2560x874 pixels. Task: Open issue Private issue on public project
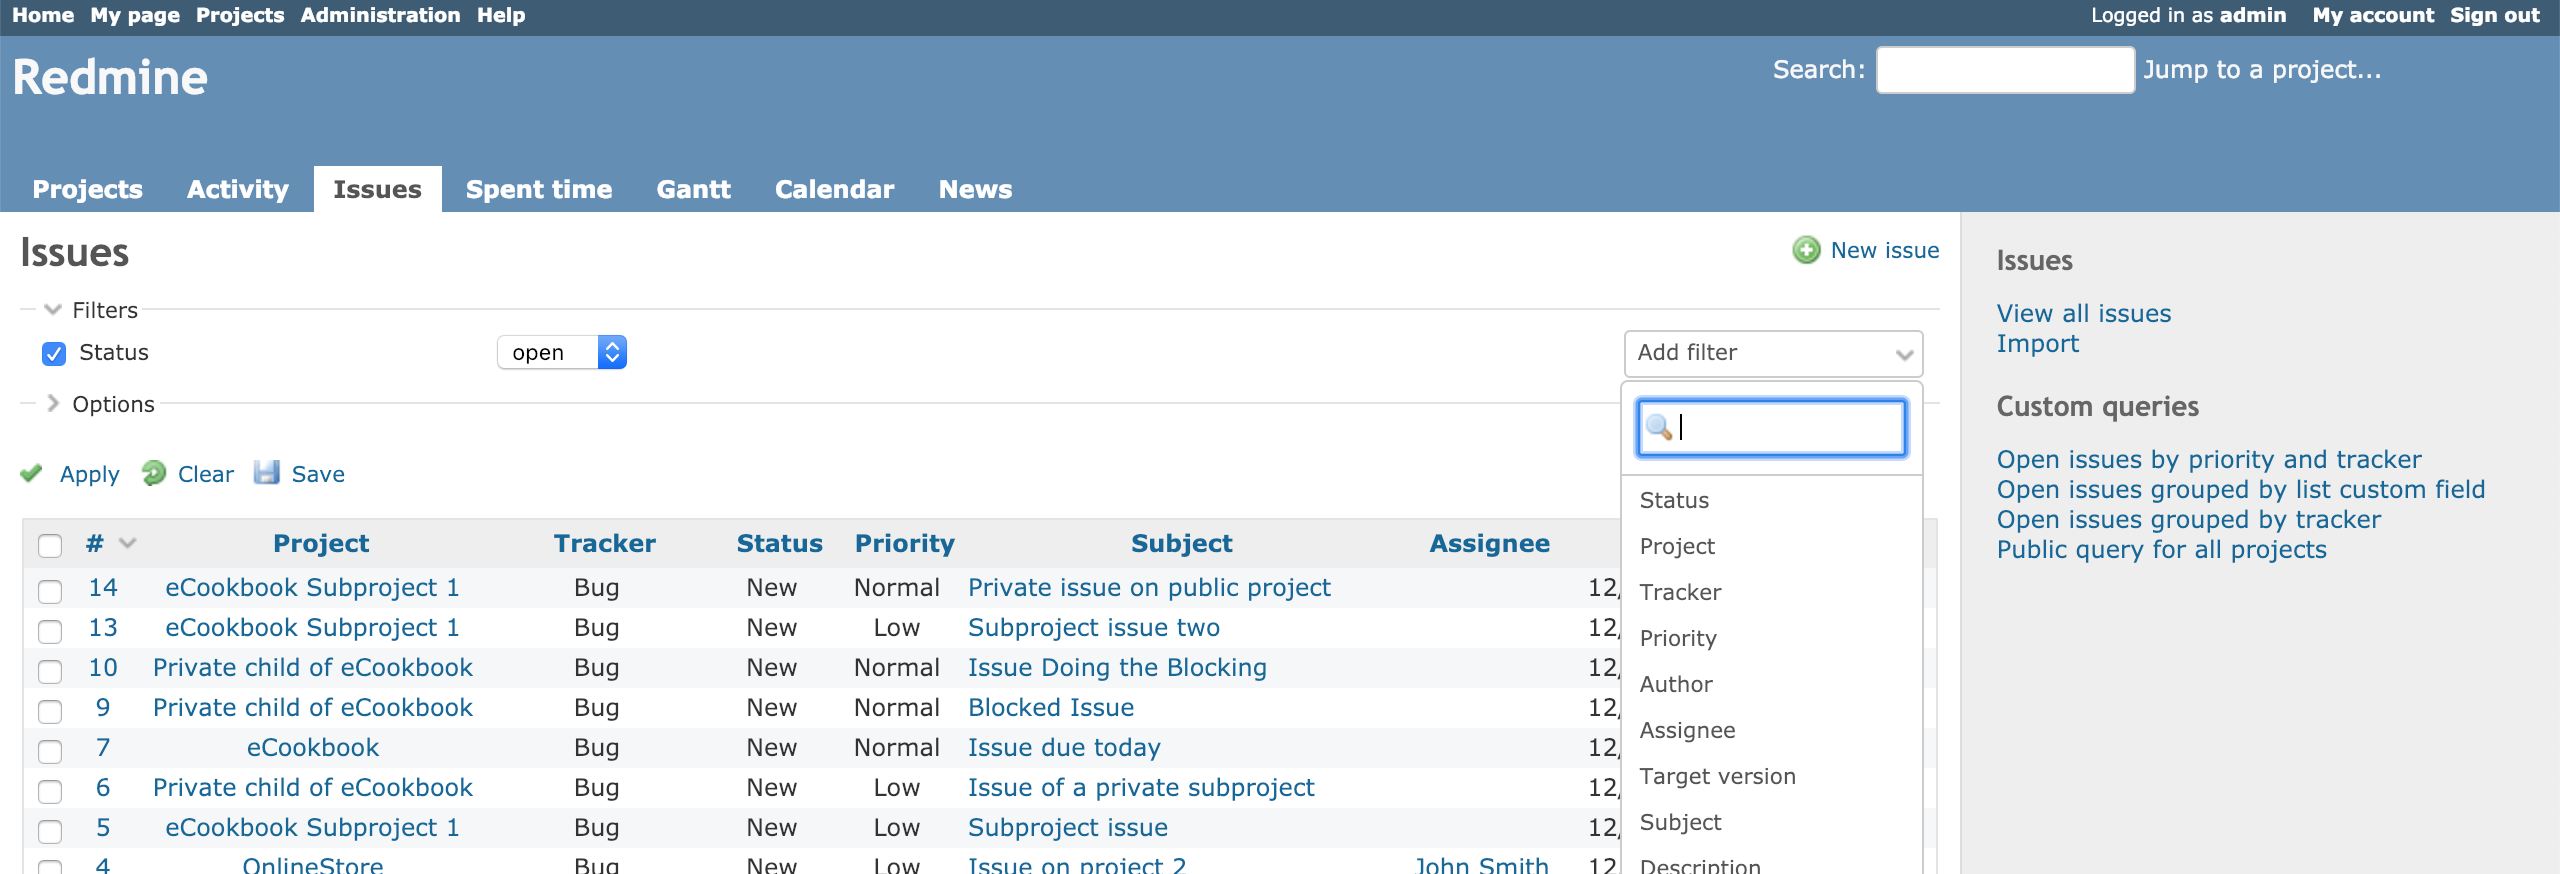click(1149, 587)
